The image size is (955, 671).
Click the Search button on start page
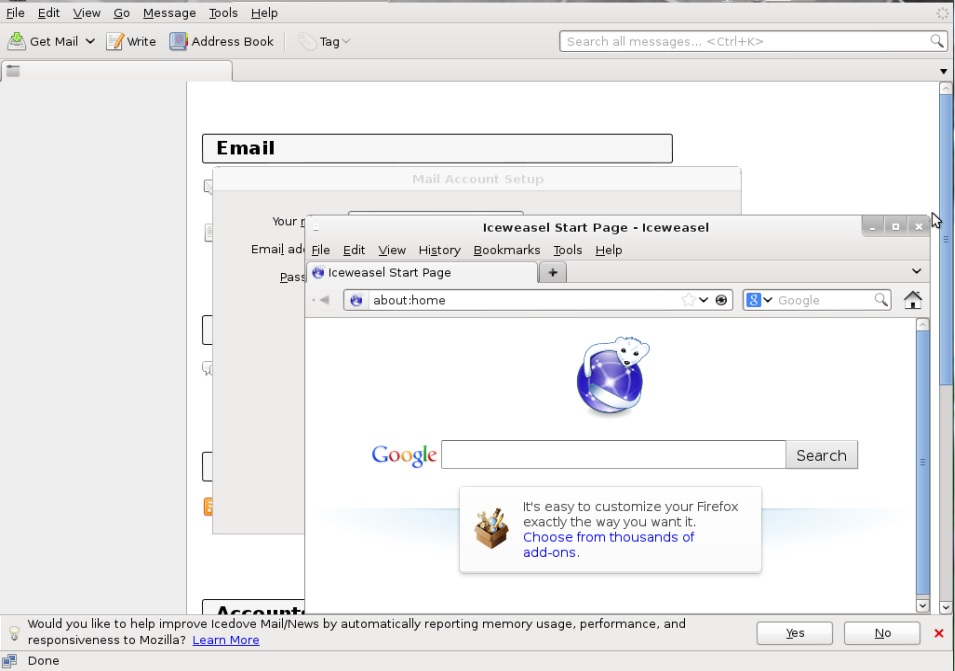pyautogui.click(x=822, y=455)
